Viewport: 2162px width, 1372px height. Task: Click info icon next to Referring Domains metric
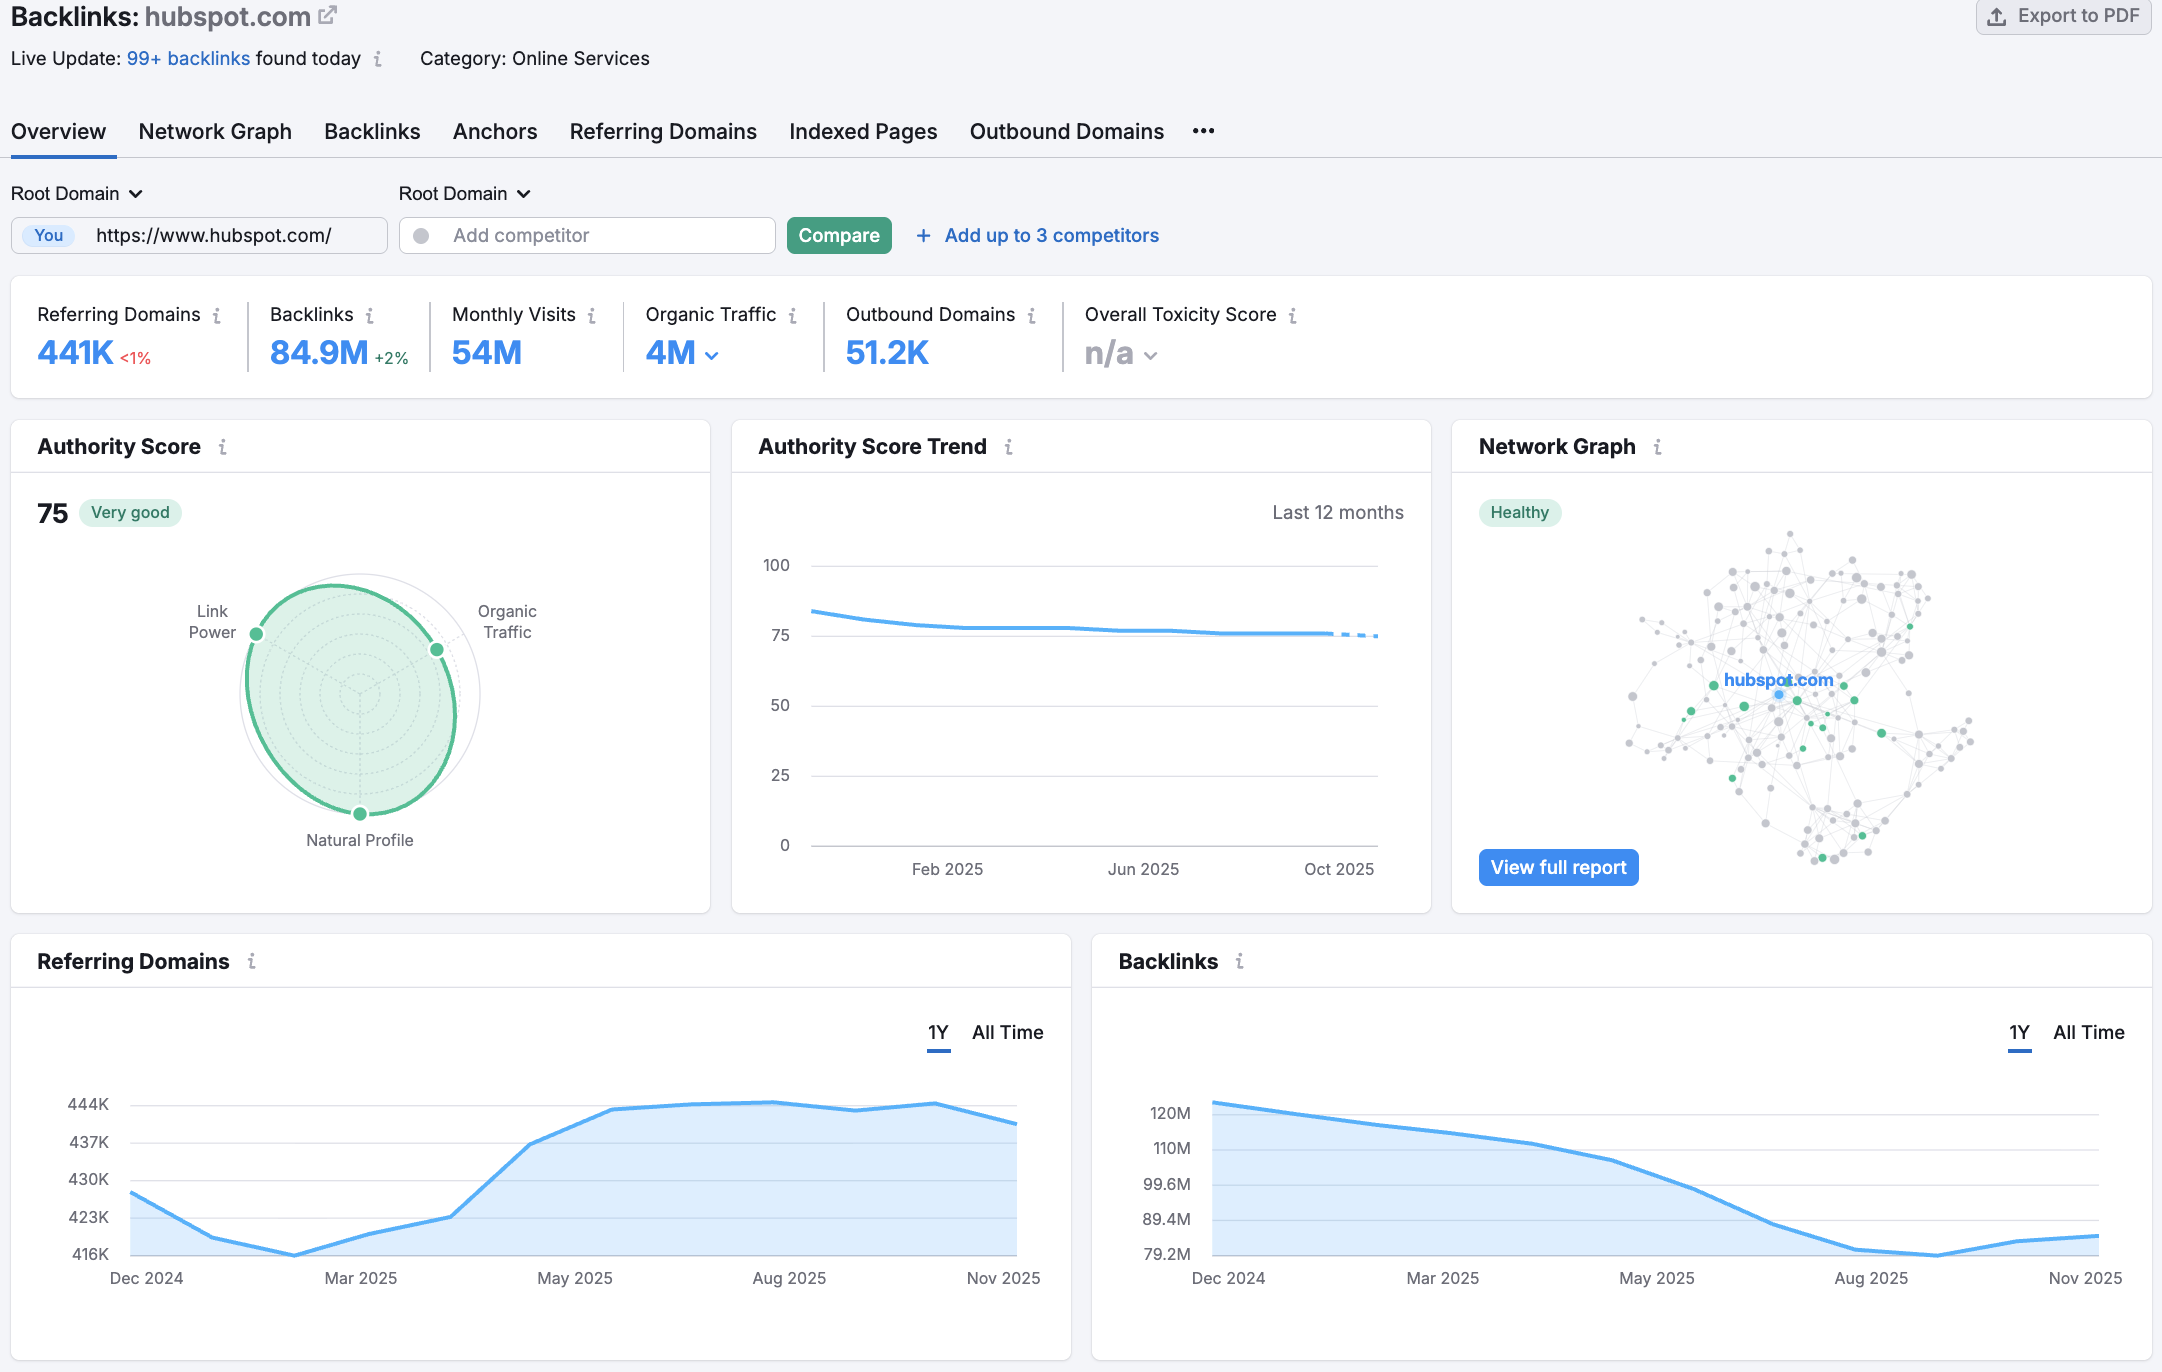tap(217, 316)
